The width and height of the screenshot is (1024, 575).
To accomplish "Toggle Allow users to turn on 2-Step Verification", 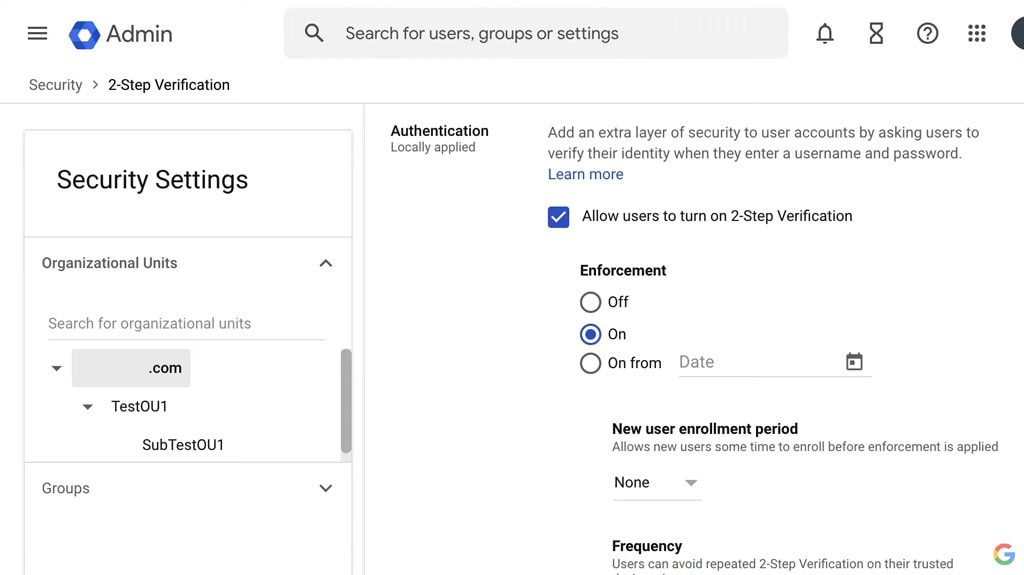I will (x=558, y=217).
